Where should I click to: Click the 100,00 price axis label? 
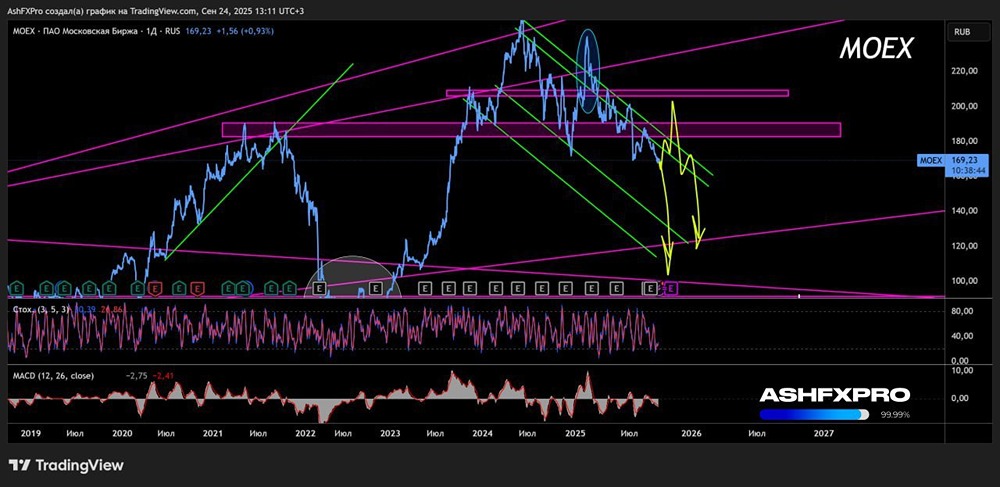pos(962,280)
